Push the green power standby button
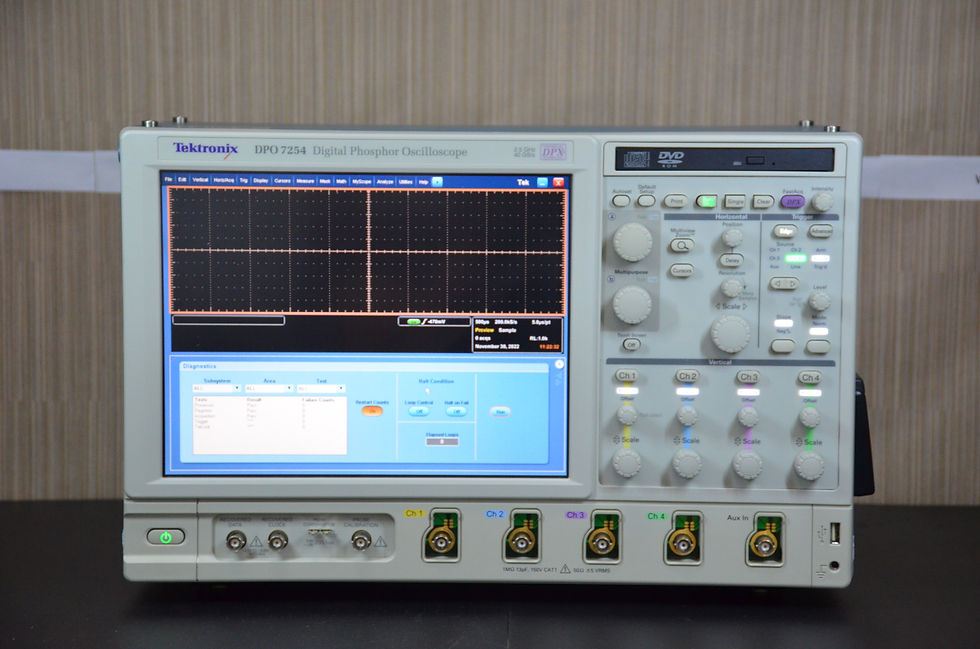 [166, 536]
